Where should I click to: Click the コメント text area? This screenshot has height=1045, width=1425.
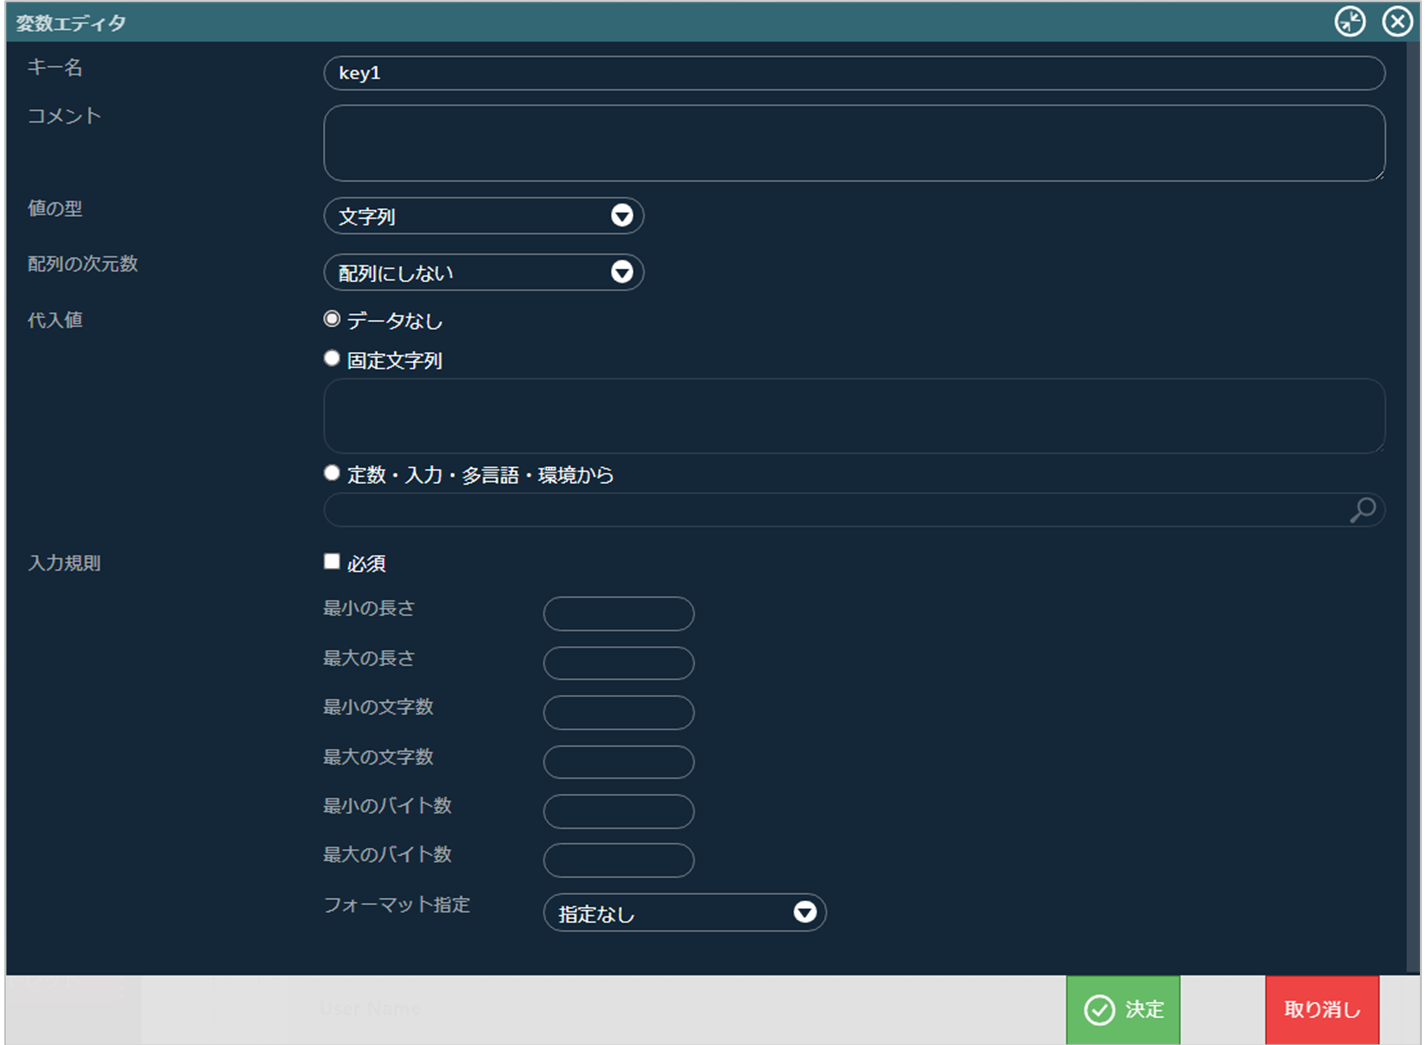click(x=853, y=143)
